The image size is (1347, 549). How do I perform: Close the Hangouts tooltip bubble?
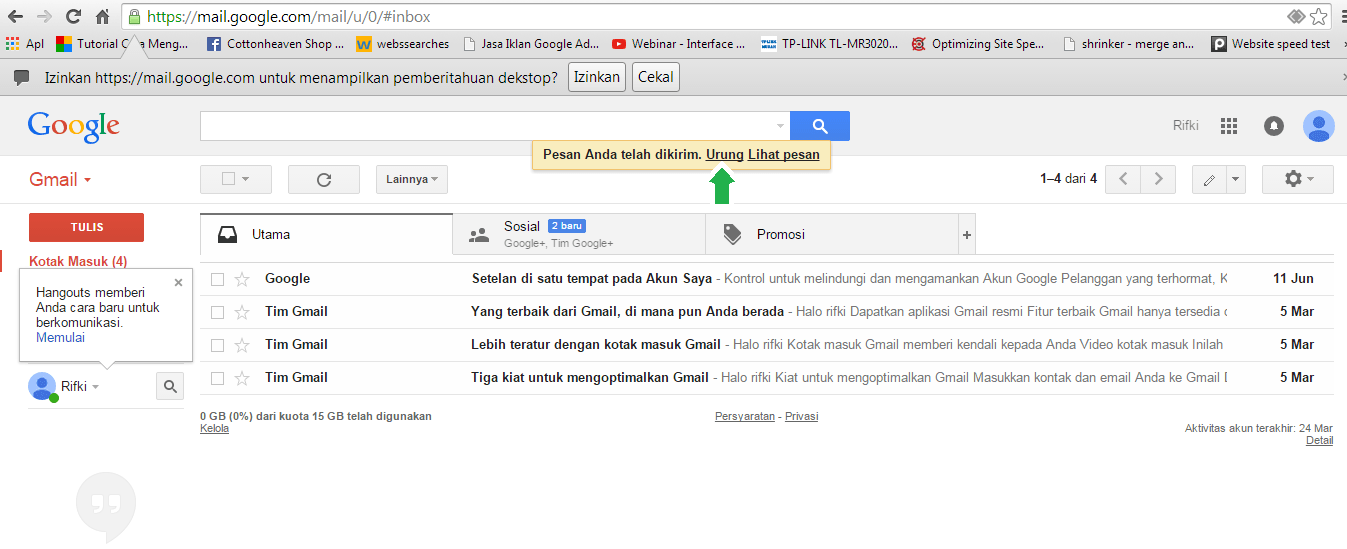(178, 283)
